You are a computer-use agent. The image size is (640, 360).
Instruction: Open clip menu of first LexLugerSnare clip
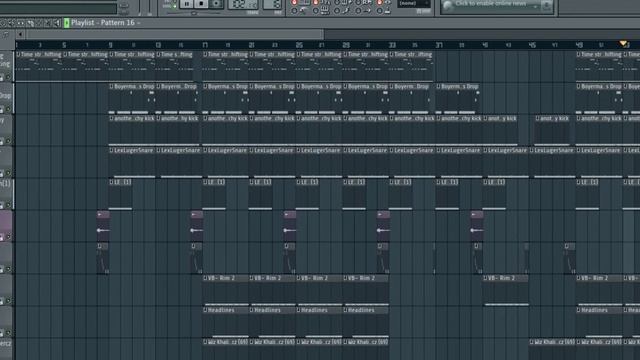(111, 151)
